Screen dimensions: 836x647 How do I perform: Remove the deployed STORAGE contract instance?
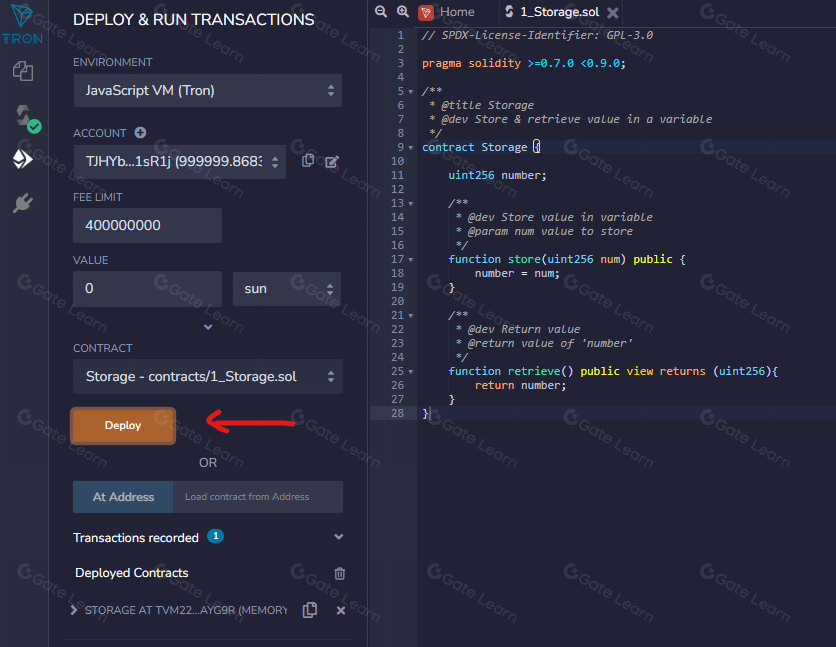pos(340,610)
